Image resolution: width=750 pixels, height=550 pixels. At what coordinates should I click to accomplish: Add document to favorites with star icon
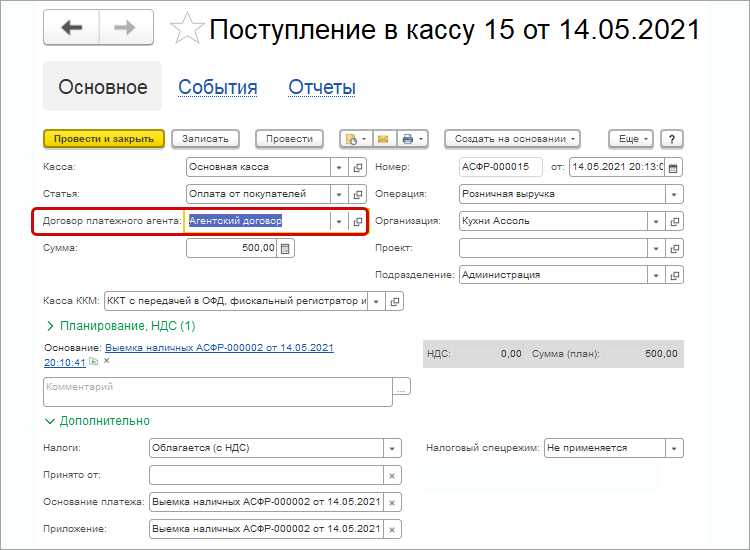point(187,29)
